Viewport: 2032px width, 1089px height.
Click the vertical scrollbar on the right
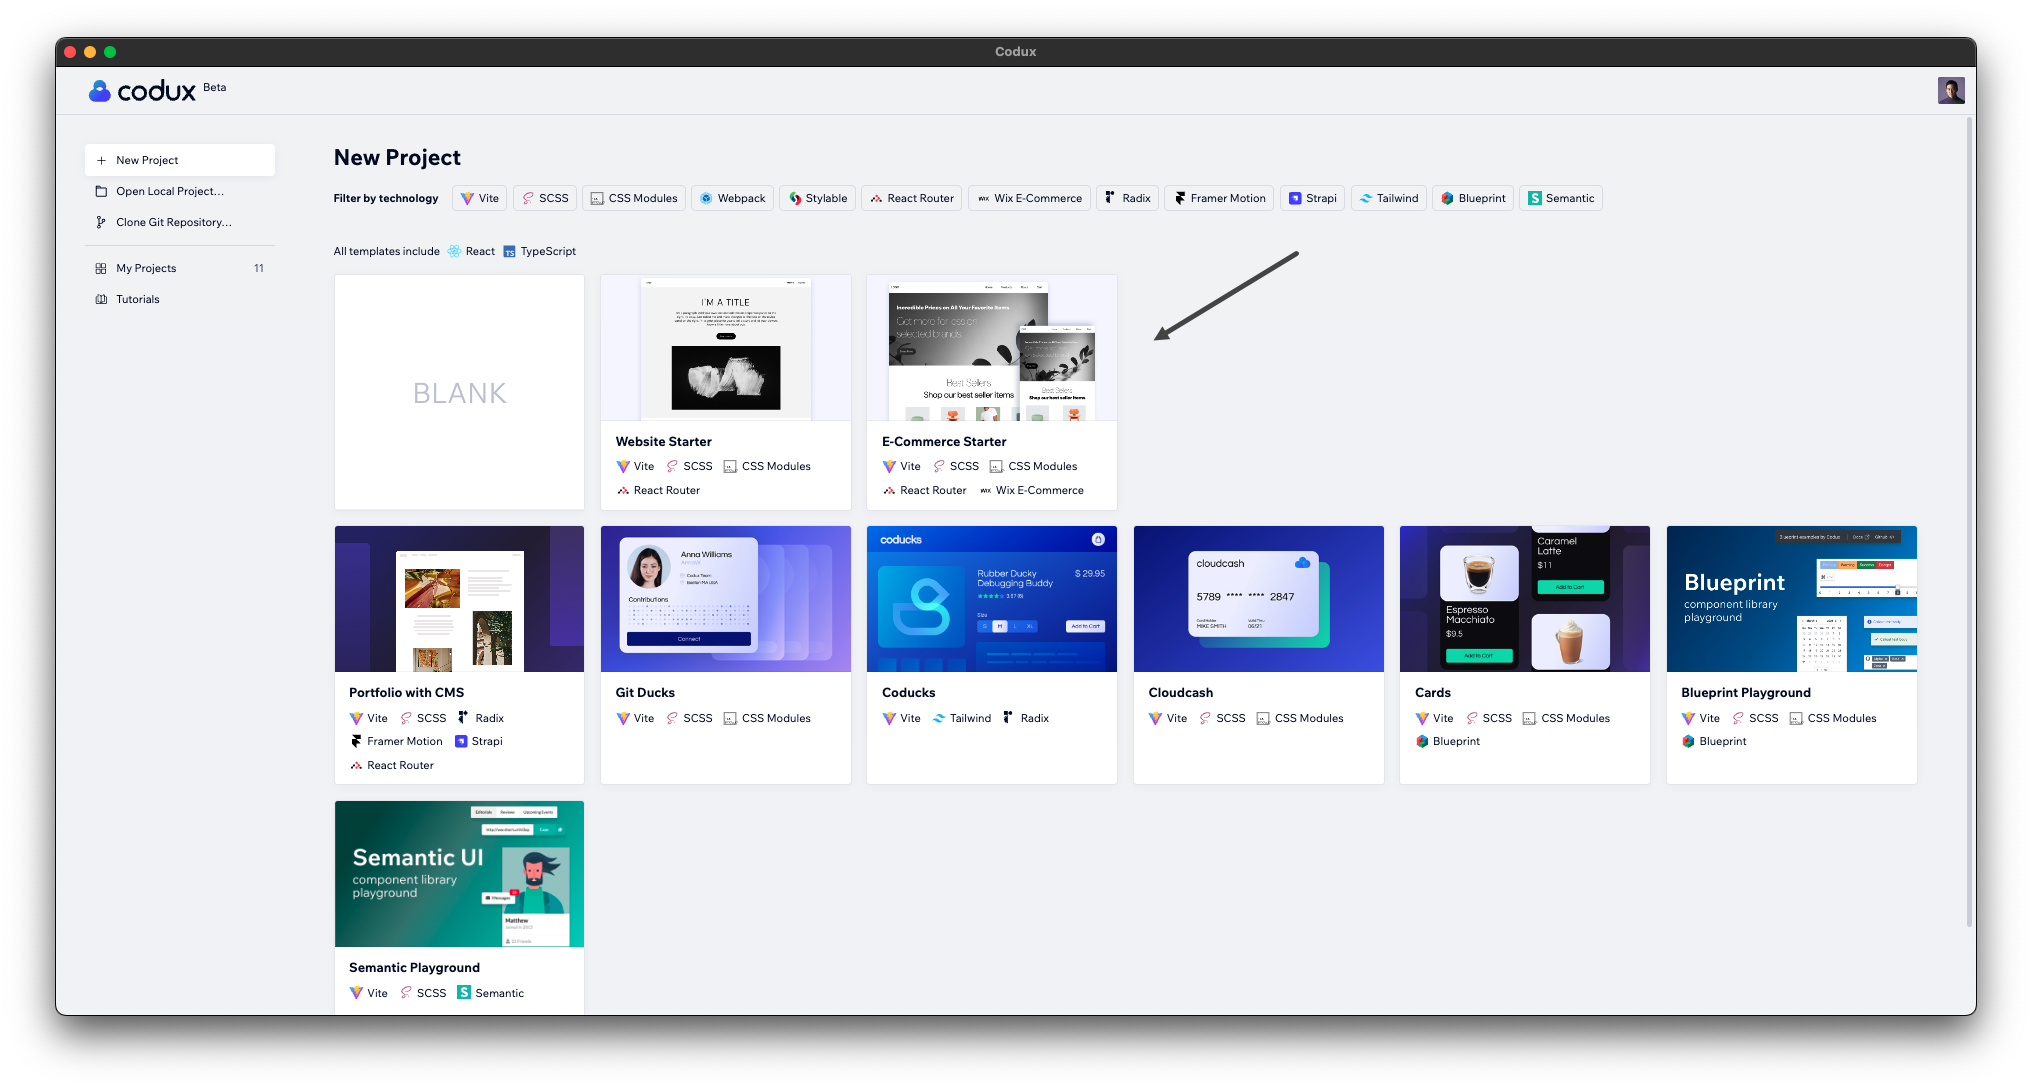click(1969, 520)
